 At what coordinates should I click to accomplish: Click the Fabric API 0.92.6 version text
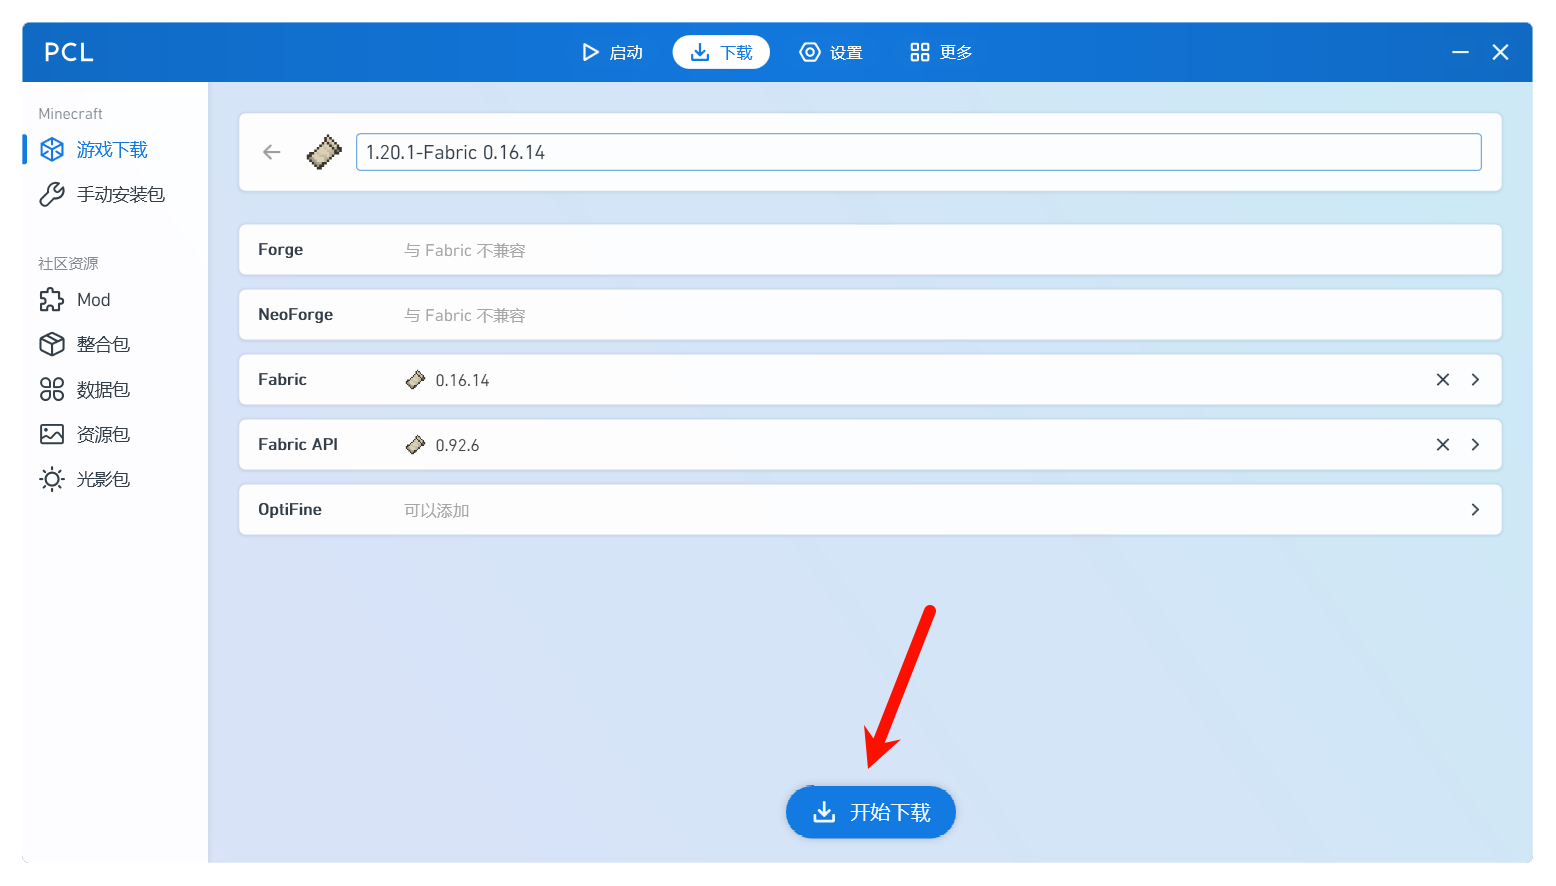coord(457,446)
